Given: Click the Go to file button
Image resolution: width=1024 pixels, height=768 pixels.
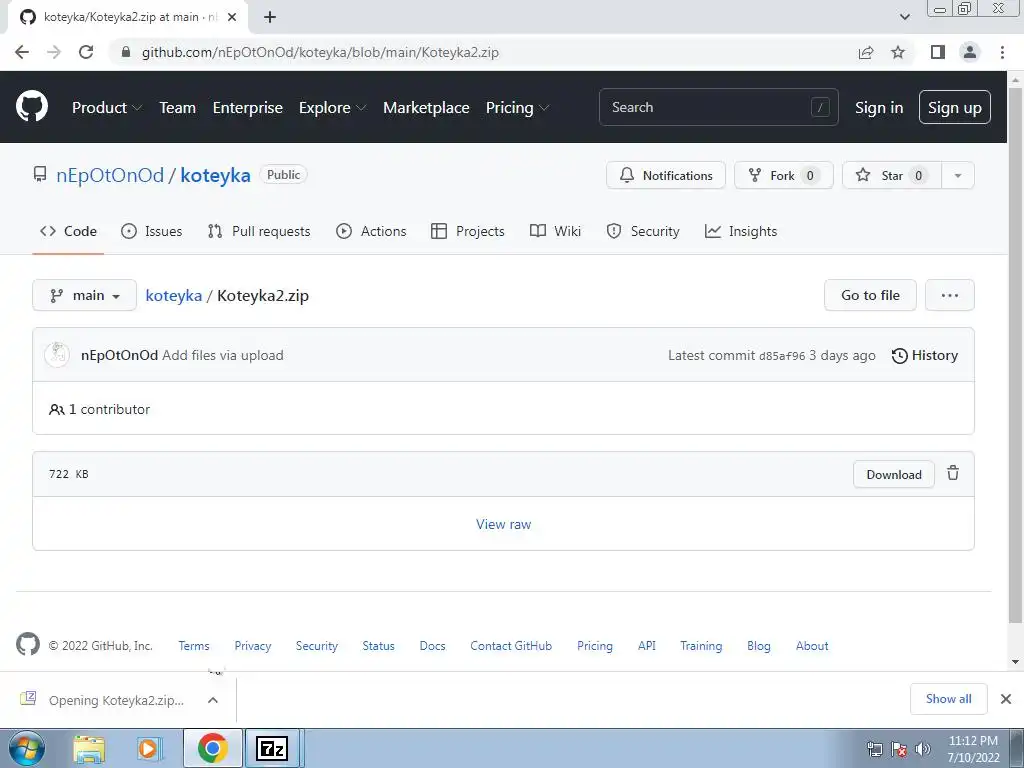Looking at the screenshot, I should coord(870,295).
